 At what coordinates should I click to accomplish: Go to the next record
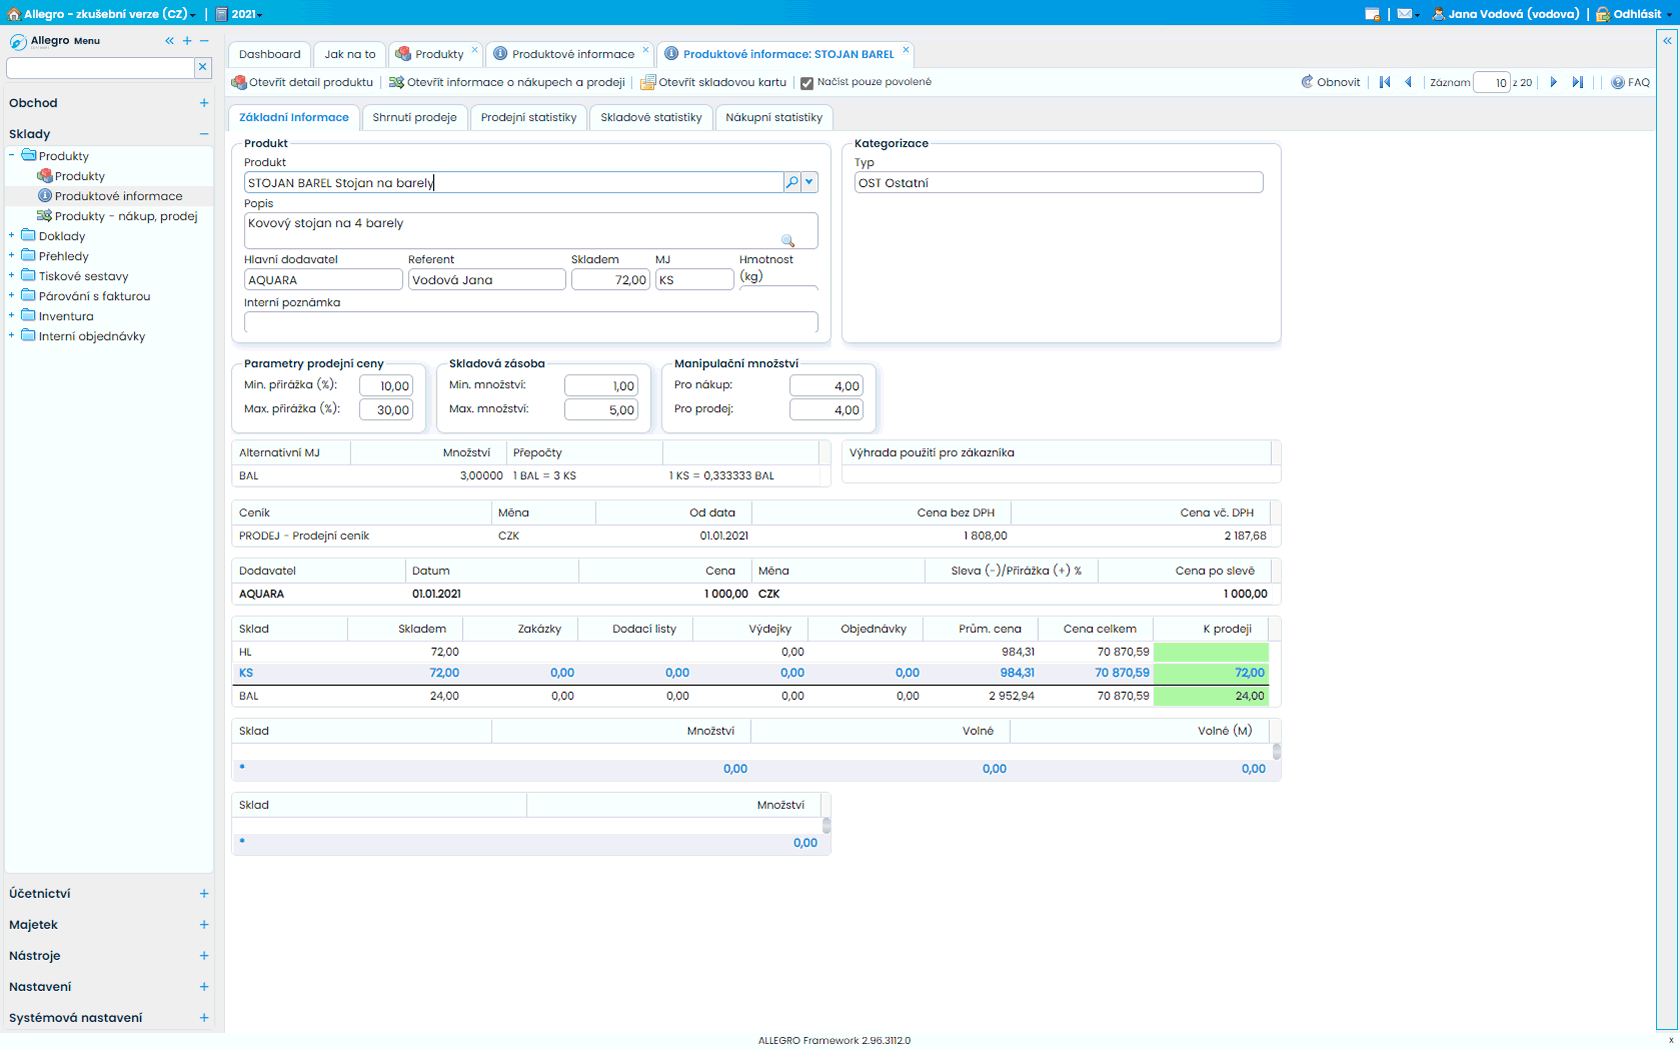(x=1553, y=82)
